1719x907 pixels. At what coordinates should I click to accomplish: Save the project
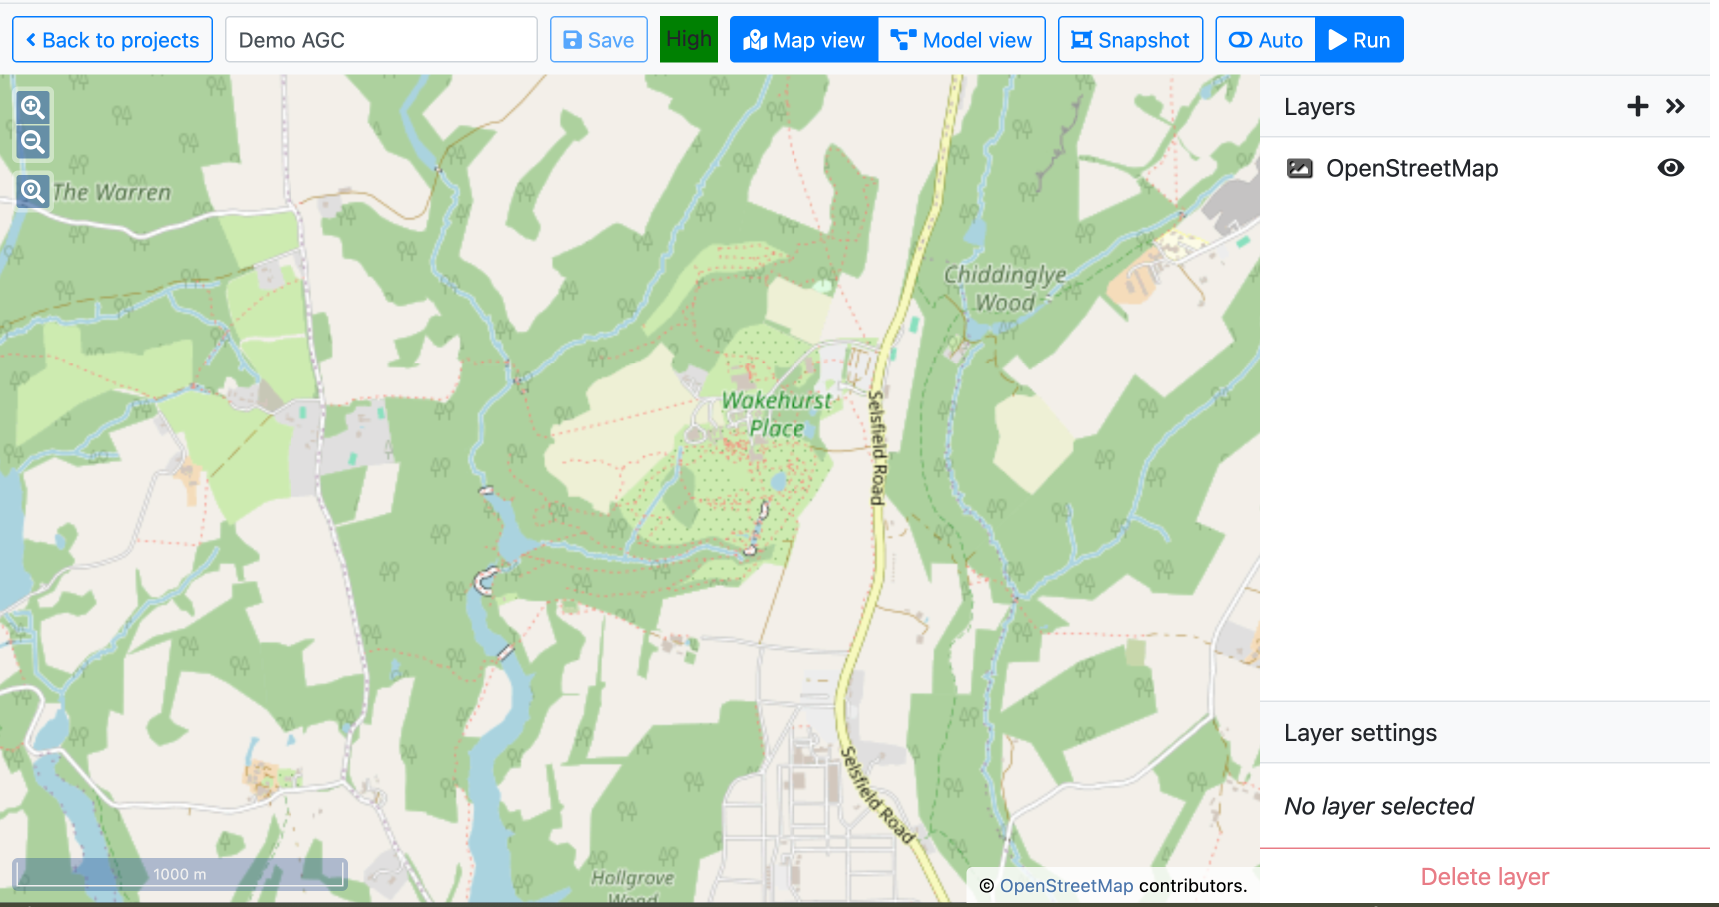[598, 40]
